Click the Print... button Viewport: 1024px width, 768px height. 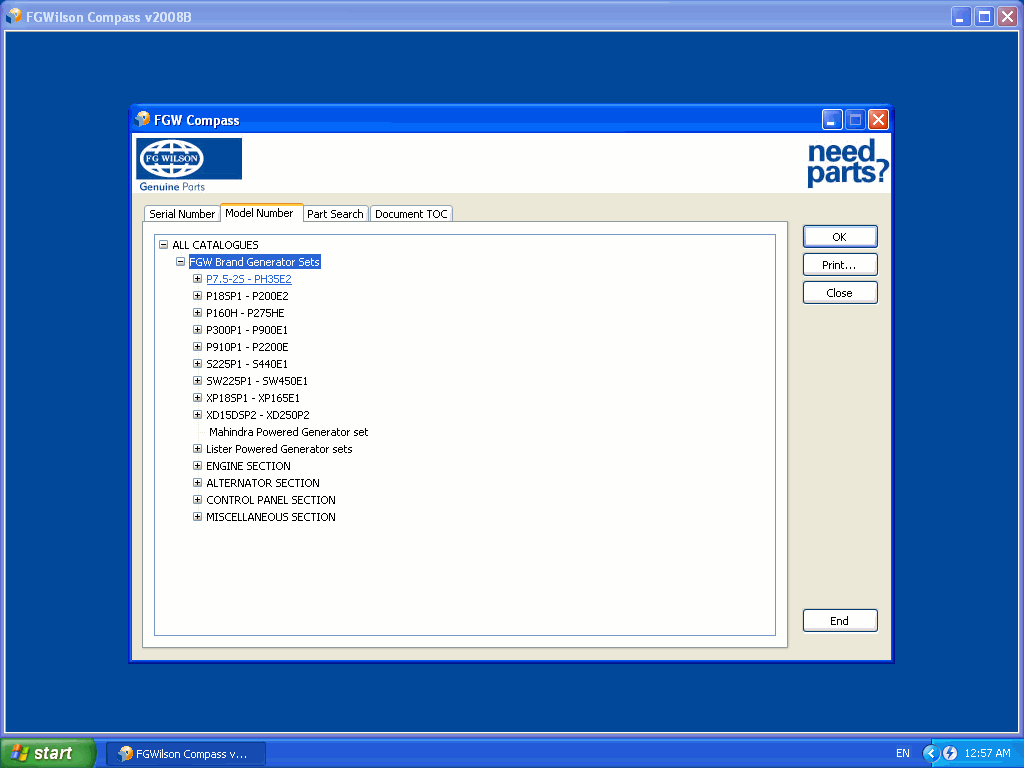click(x=839, y=265)
